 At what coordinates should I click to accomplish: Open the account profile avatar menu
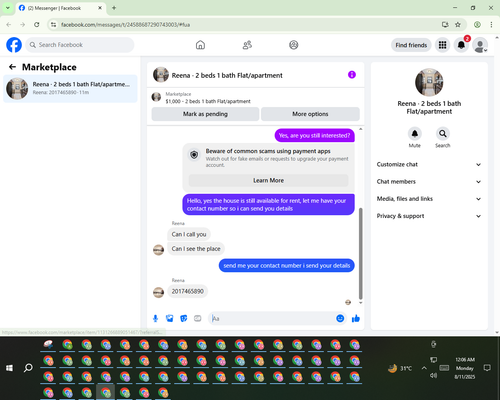[x=480, y=45]
